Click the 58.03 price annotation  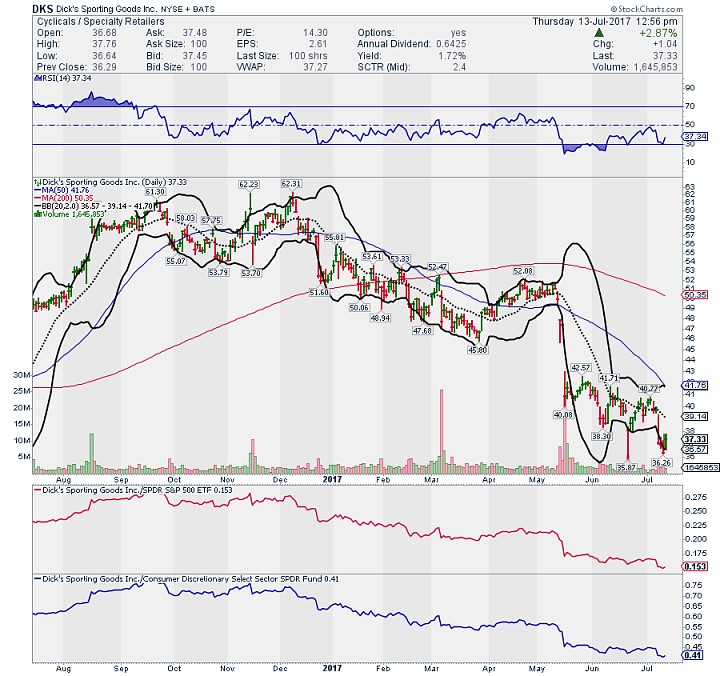pyautogui.click(x=186, y=218)
